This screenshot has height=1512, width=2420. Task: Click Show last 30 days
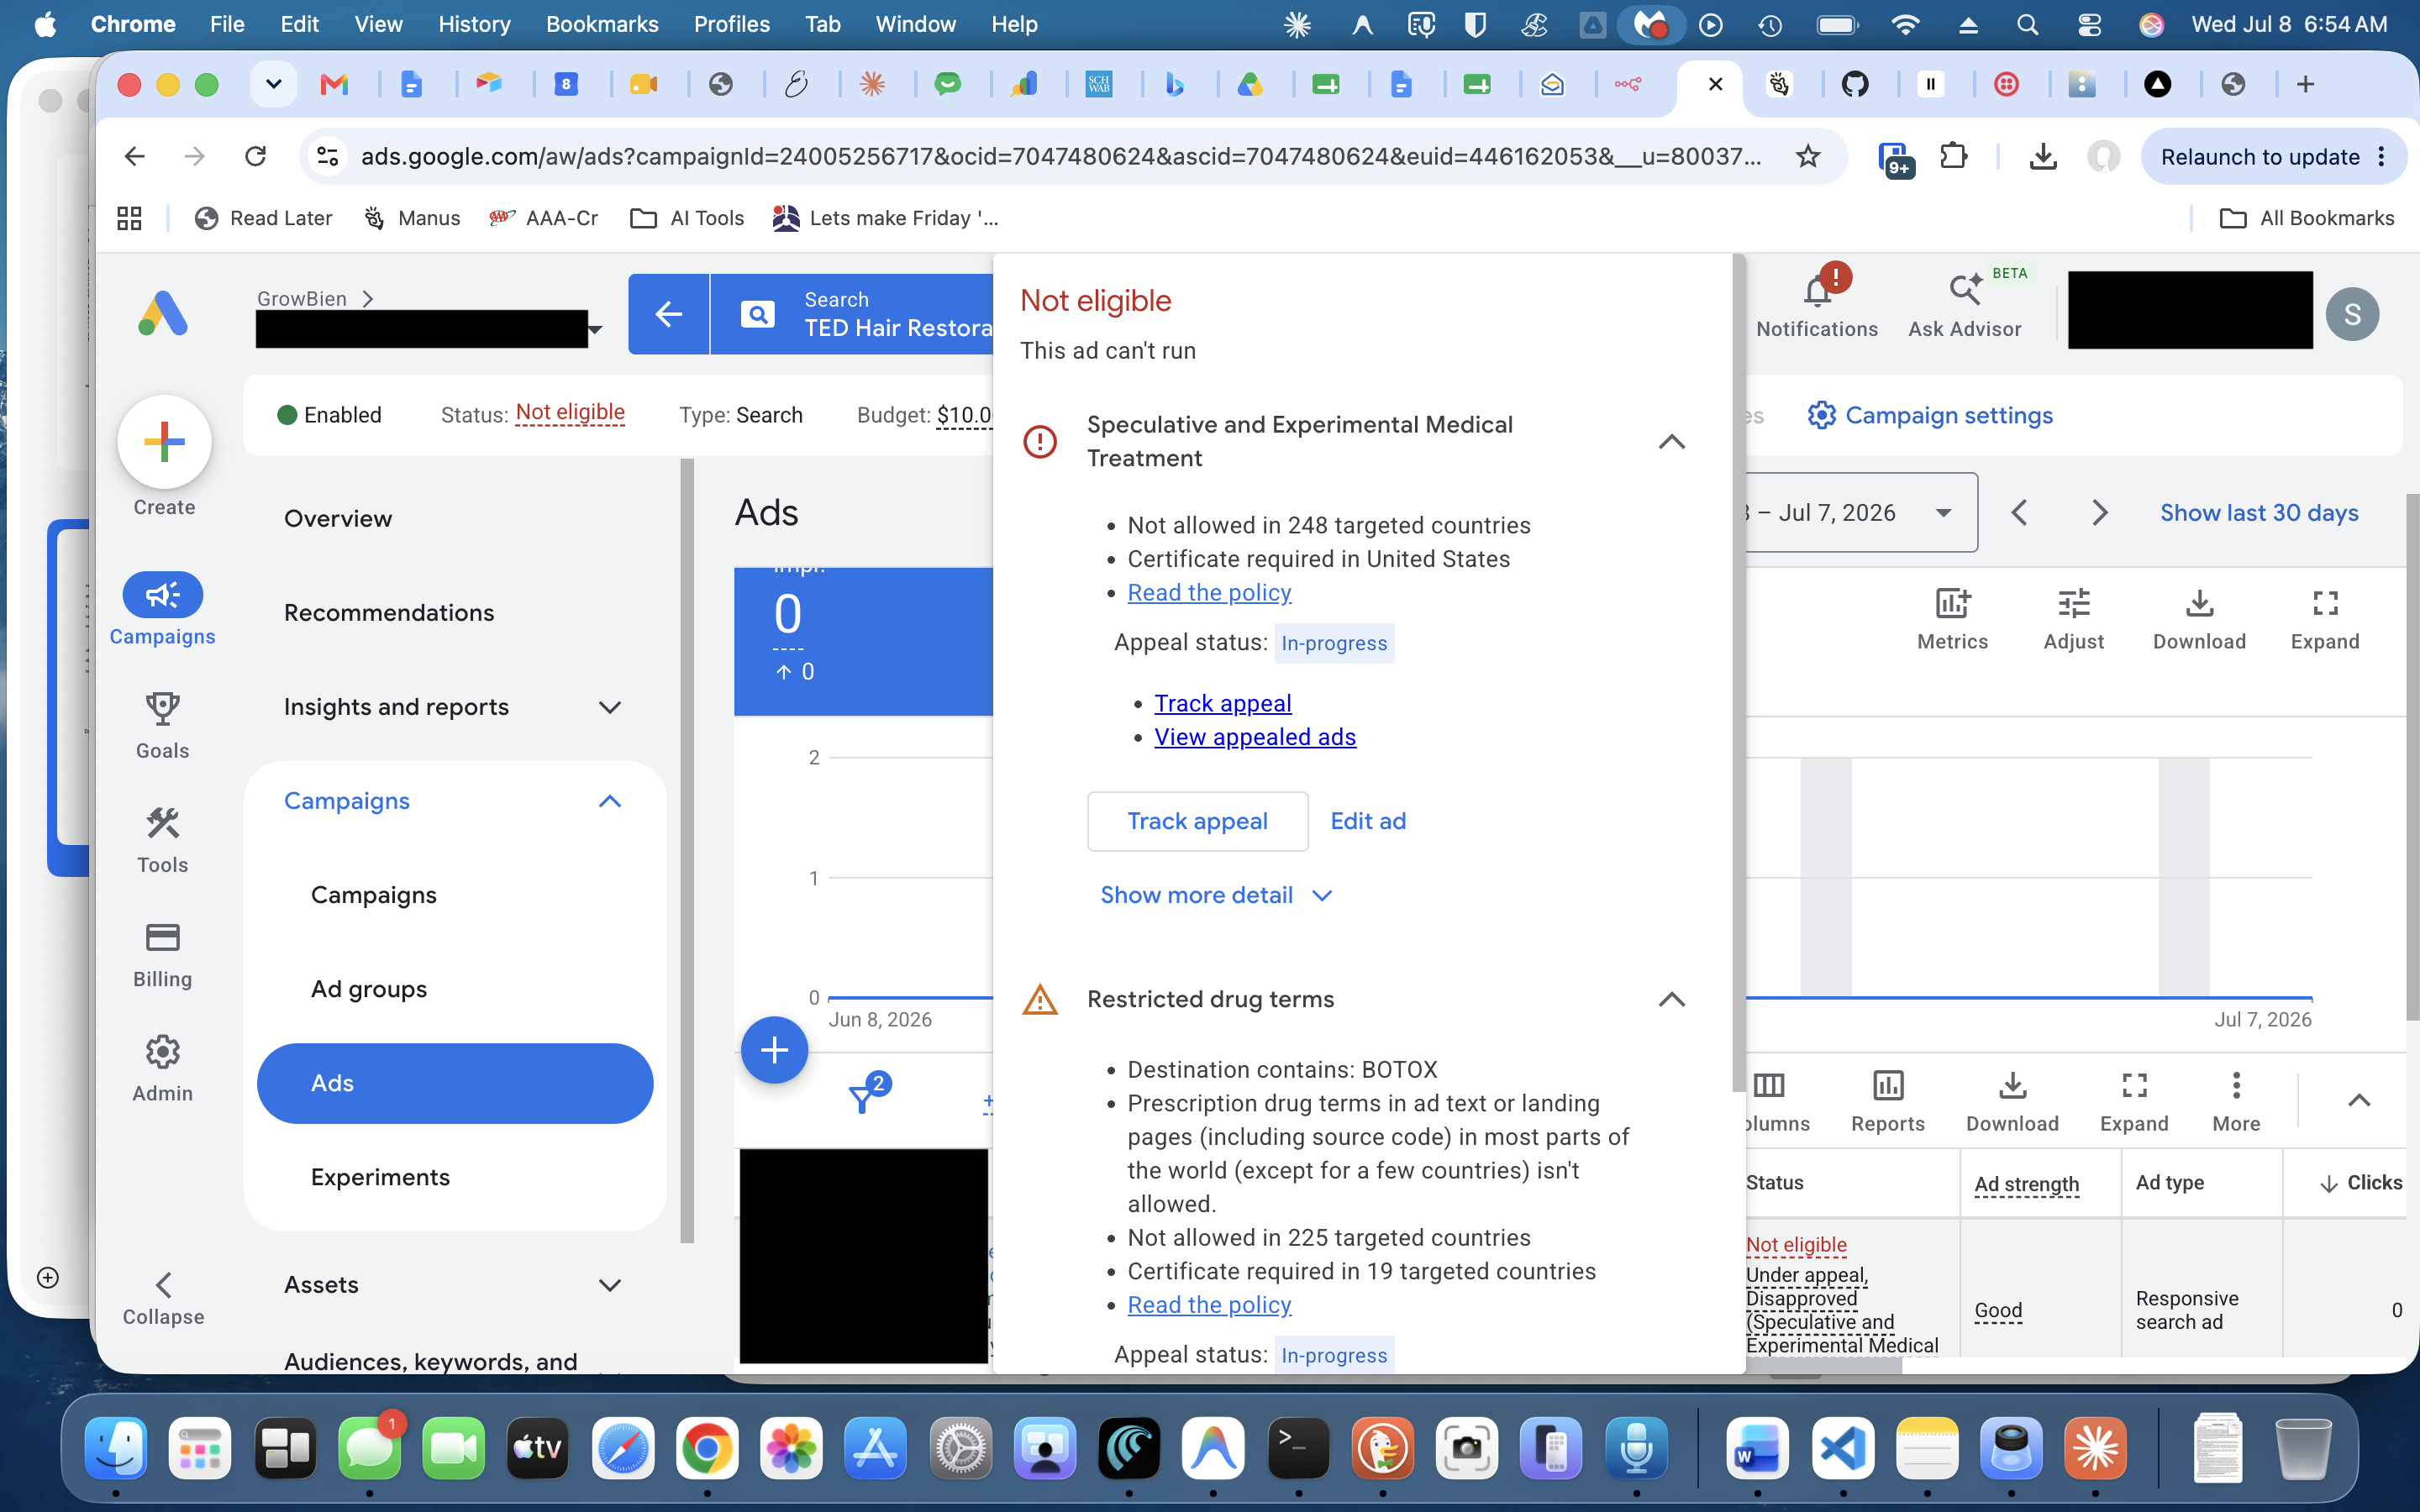2259,513
